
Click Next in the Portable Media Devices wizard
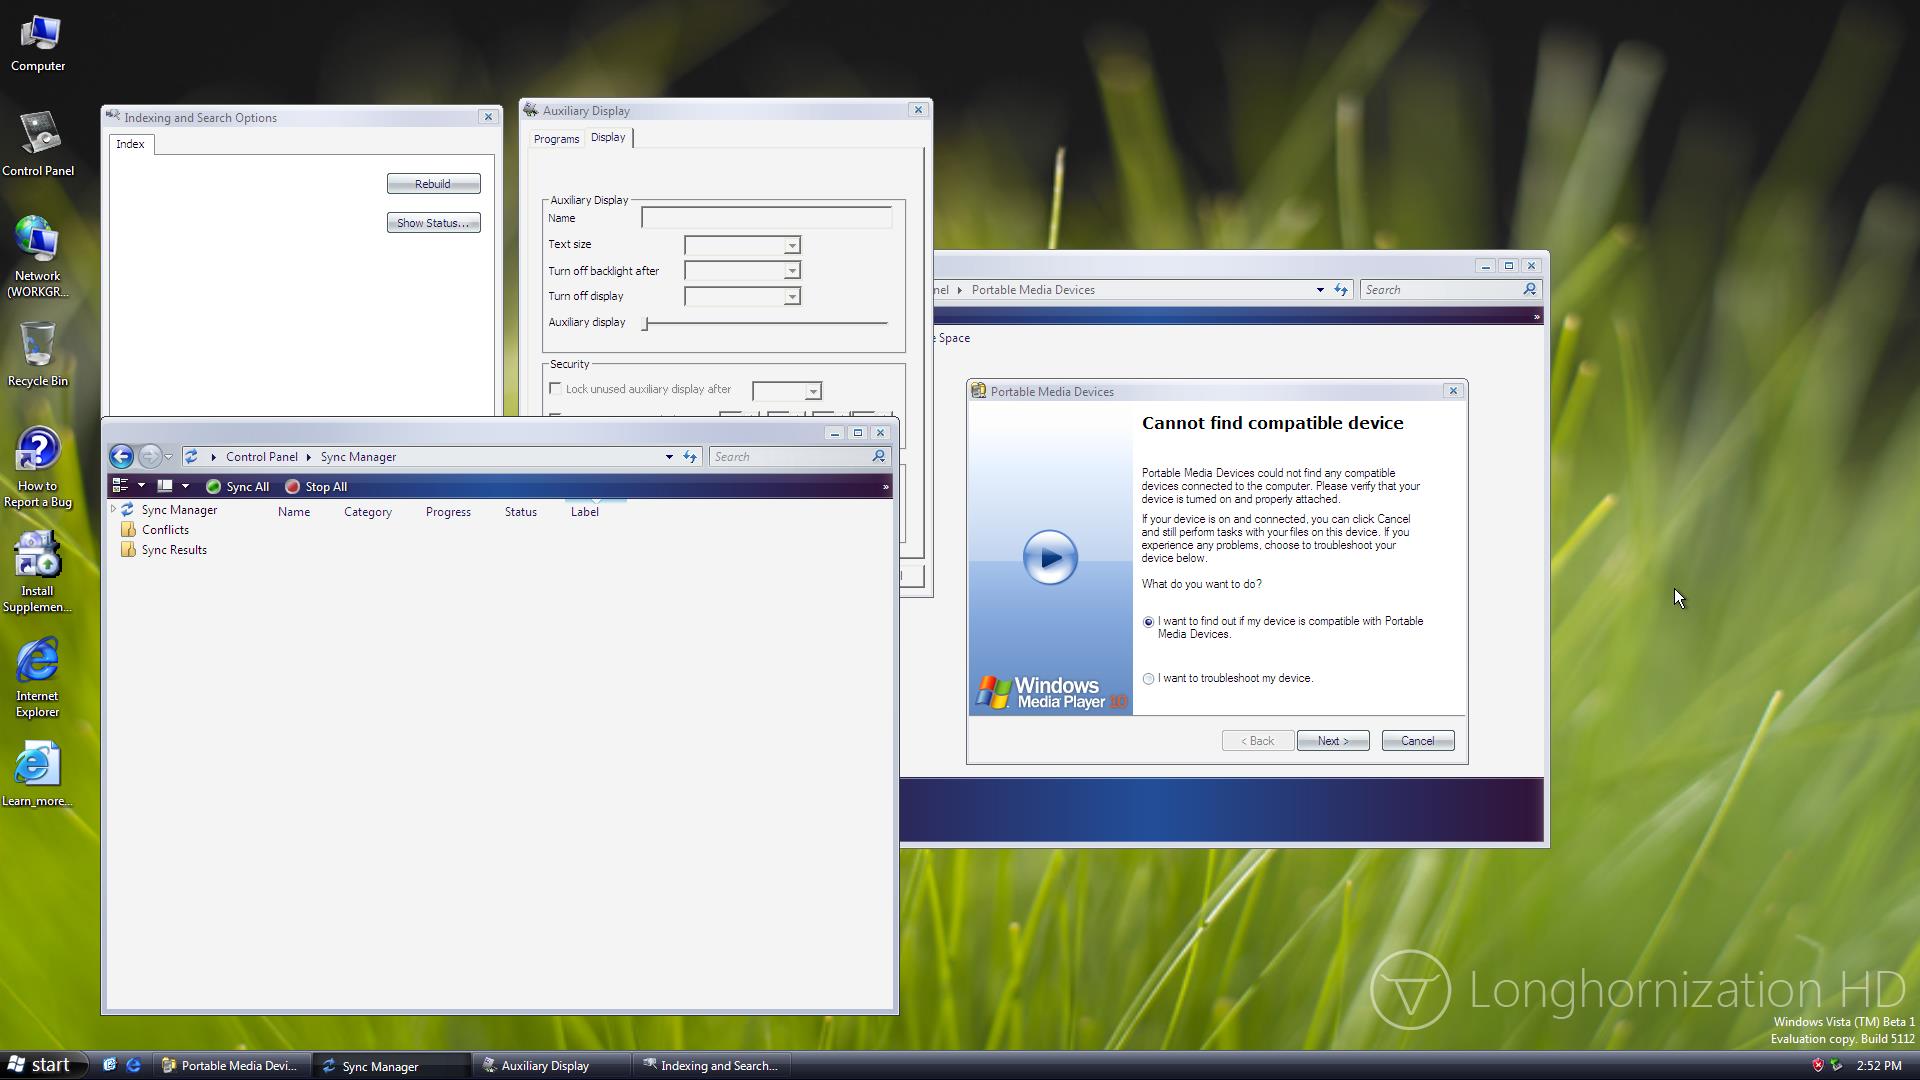coord(1332,741)
